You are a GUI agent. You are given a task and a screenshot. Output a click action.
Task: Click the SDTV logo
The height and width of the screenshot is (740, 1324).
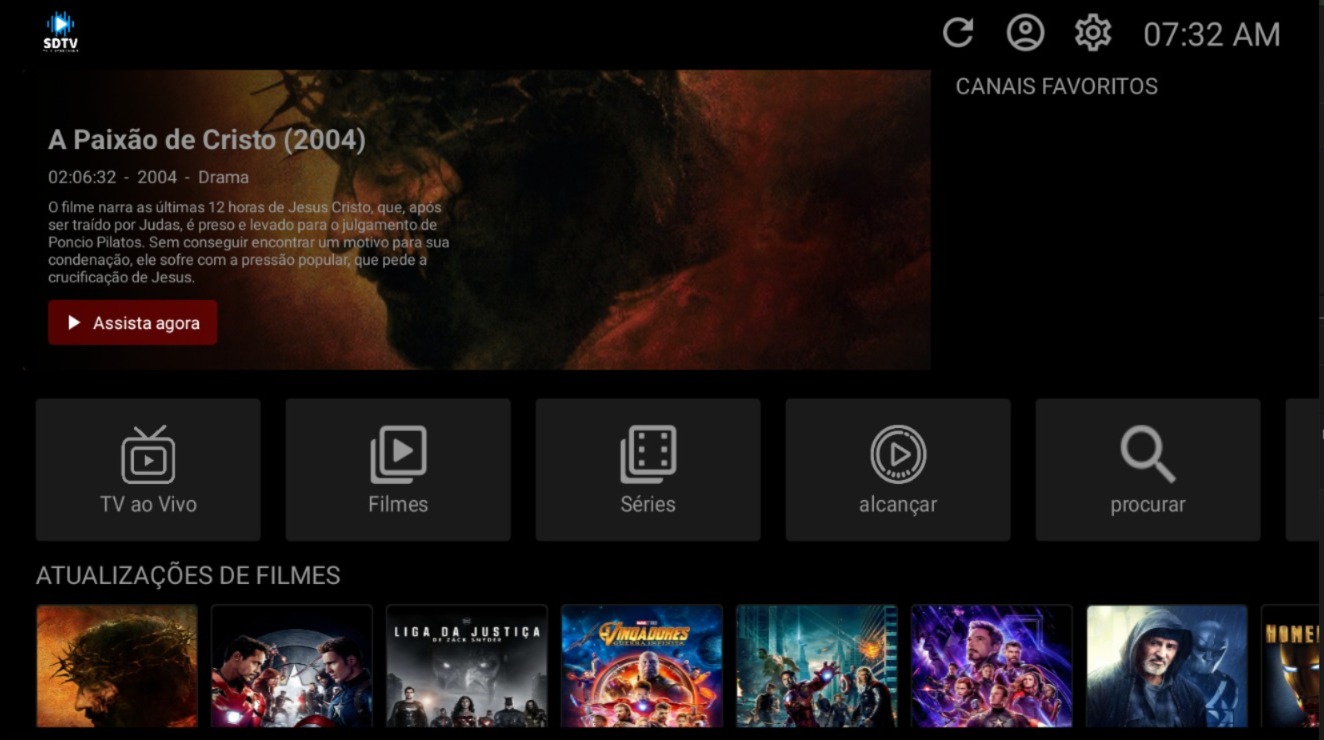pos(60,31)
